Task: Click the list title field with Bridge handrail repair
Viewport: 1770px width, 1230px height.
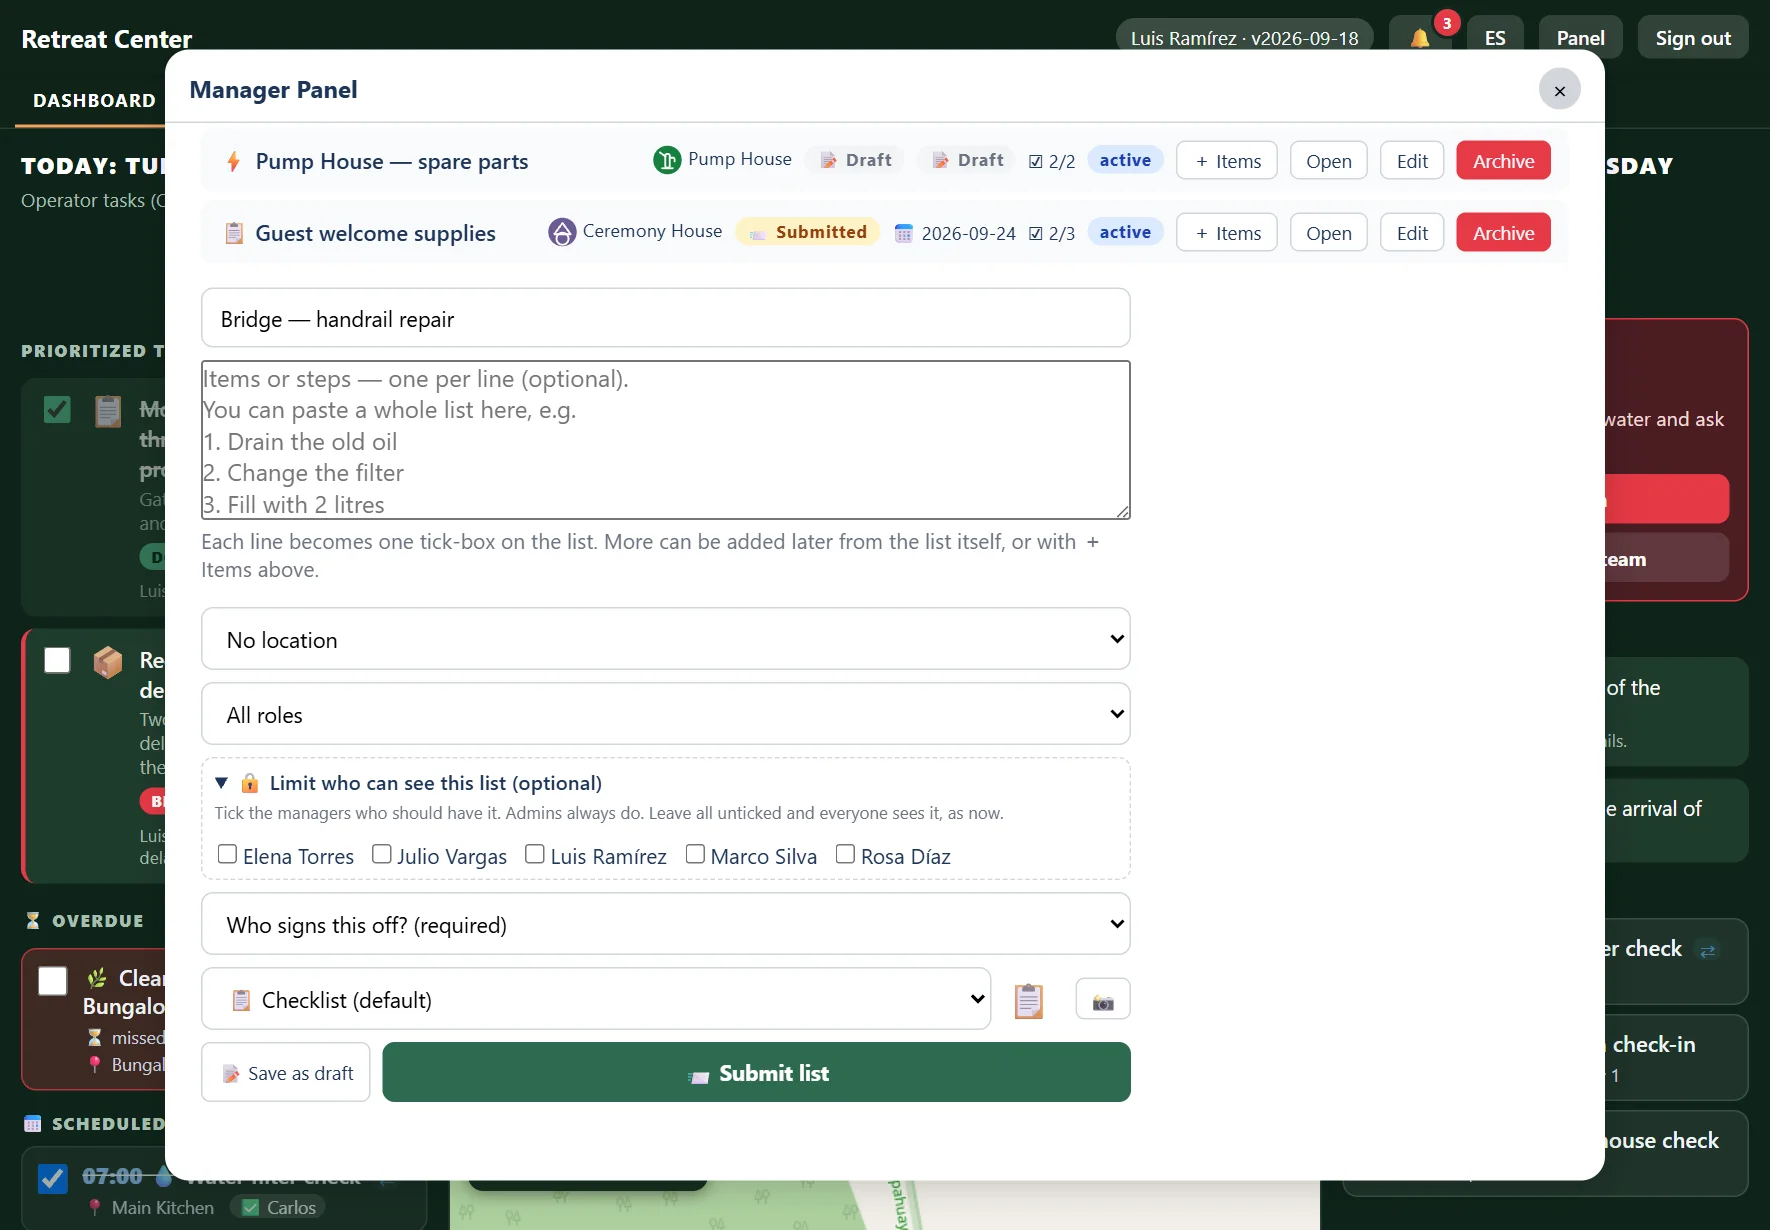Action: 666,318
